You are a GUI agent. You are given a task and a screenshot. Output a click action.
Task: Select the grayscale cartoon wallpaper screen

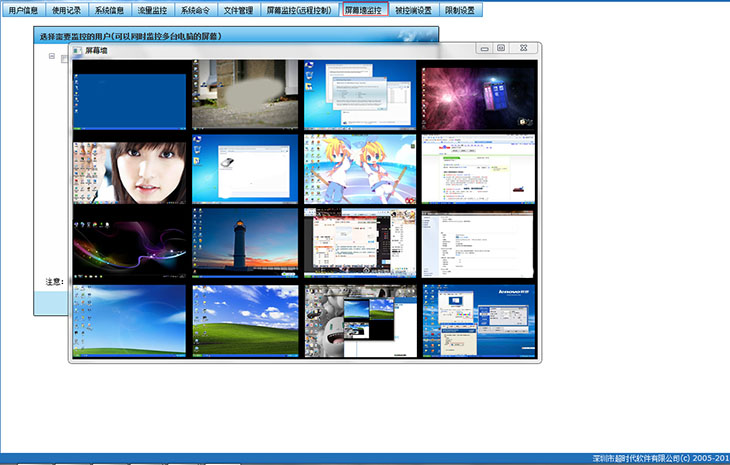(361, 321)
